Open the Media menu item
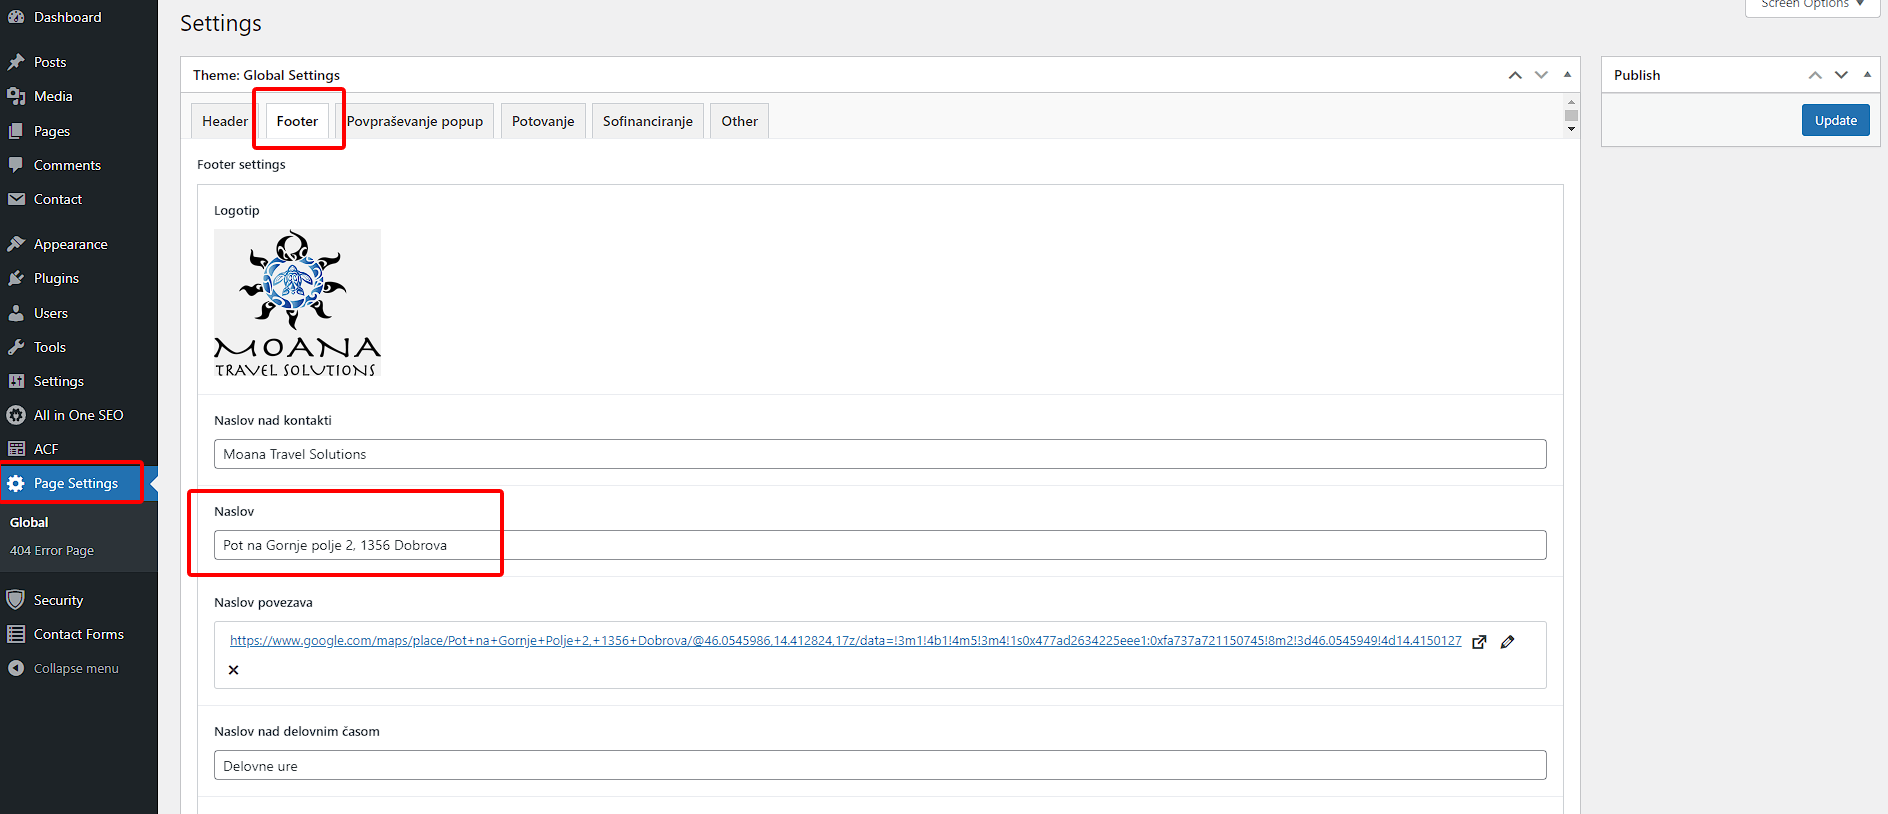Image resolution: width=1888 pixels, height=814 pixels. coord(53,96)
